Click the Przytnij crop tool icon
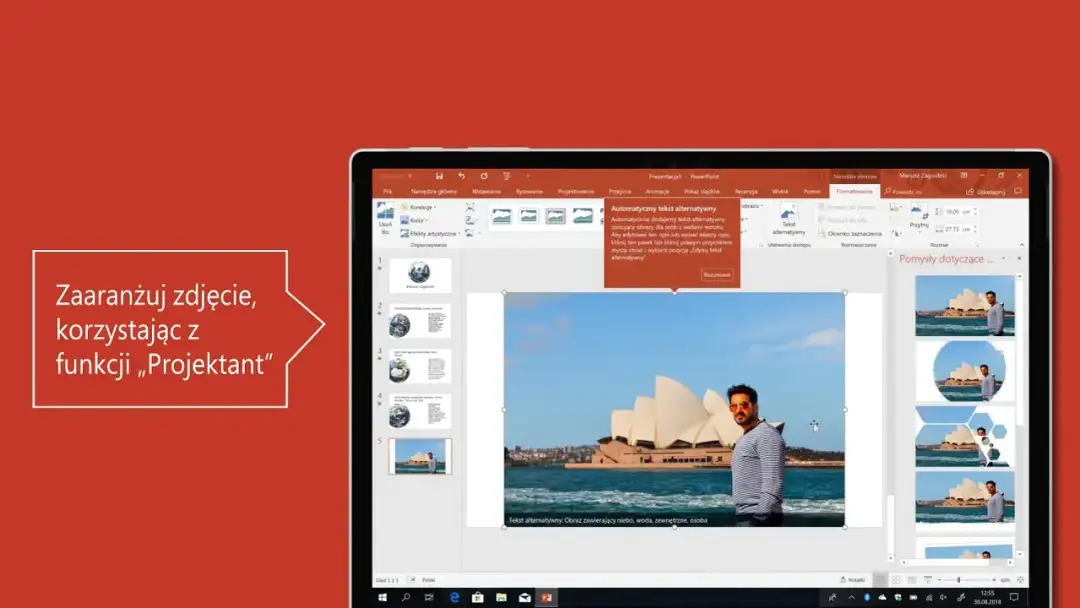Screen dimensions: 1080x608 coord(918,217)
